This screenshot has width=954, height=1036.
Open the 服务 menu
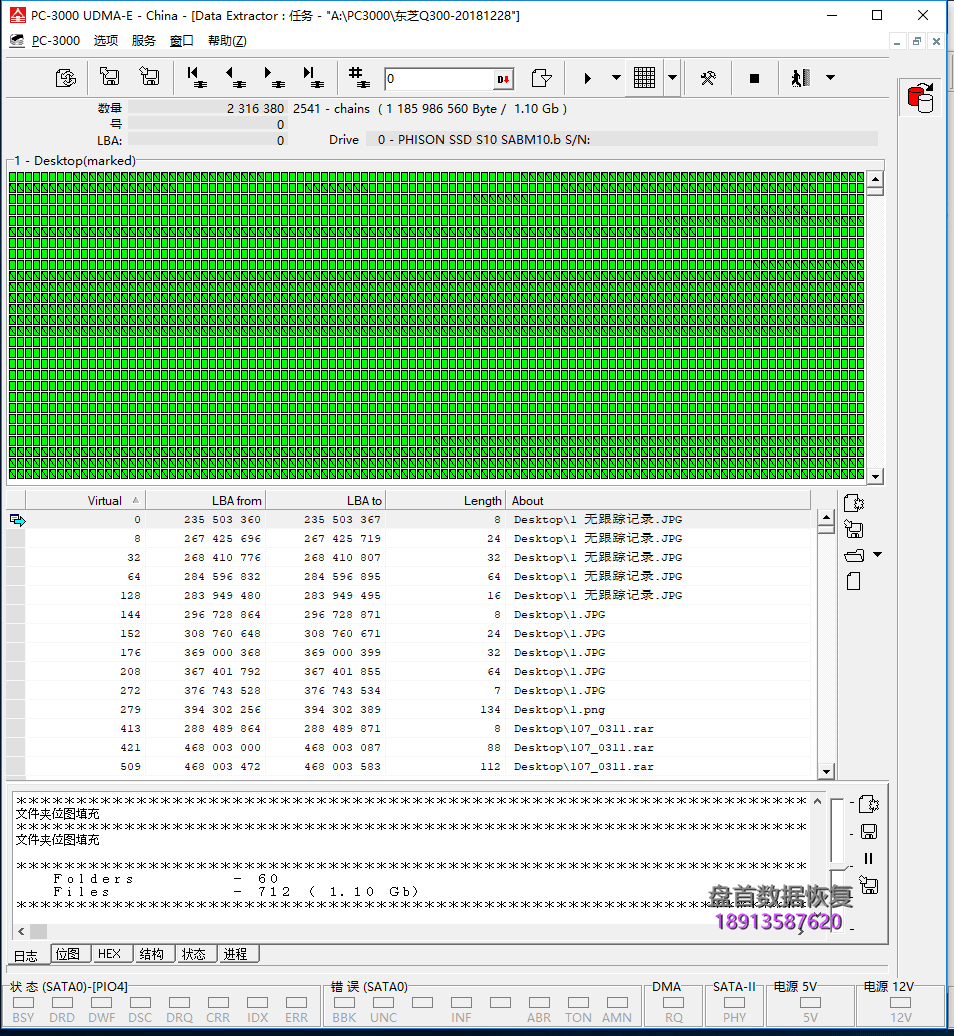click(x=143, y=40)
